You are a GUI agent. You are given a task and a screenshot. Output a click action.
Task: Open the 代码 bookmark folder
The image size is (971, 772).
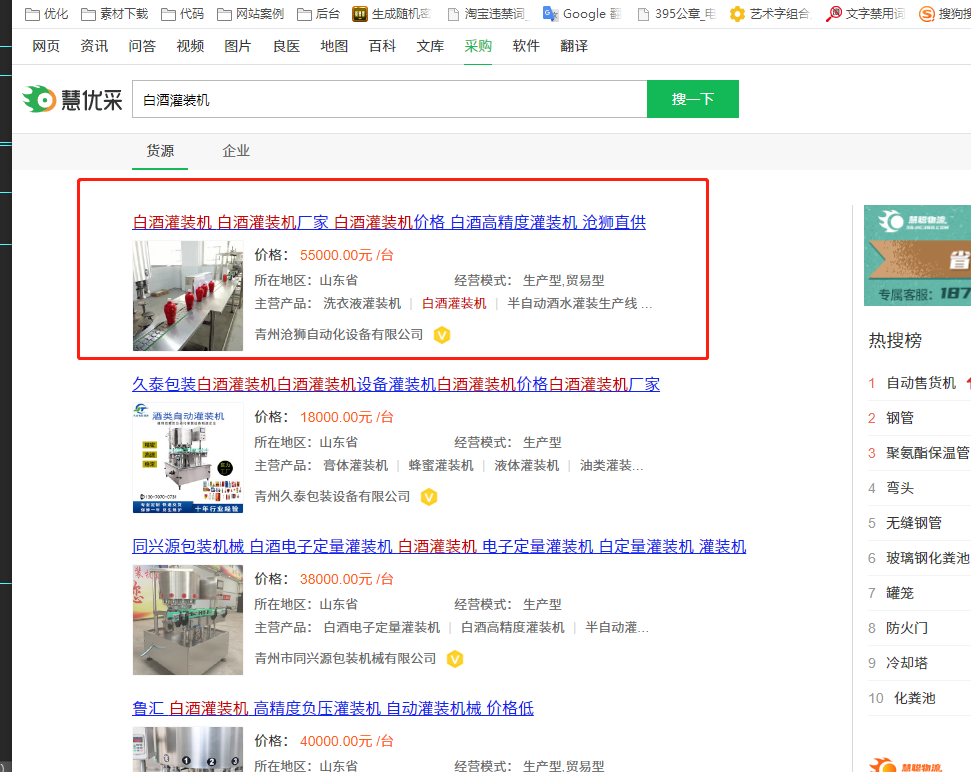tap(182, 14)
